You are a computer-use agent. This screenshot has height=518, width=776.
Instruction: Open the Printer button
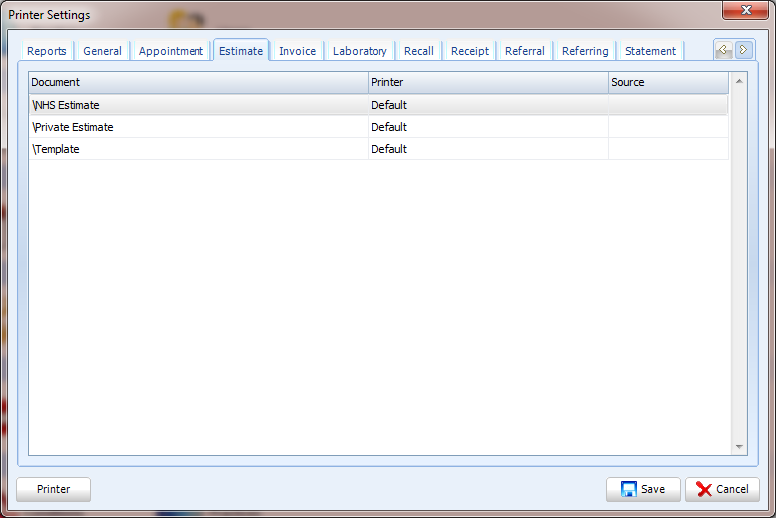(x=53, y=489)
